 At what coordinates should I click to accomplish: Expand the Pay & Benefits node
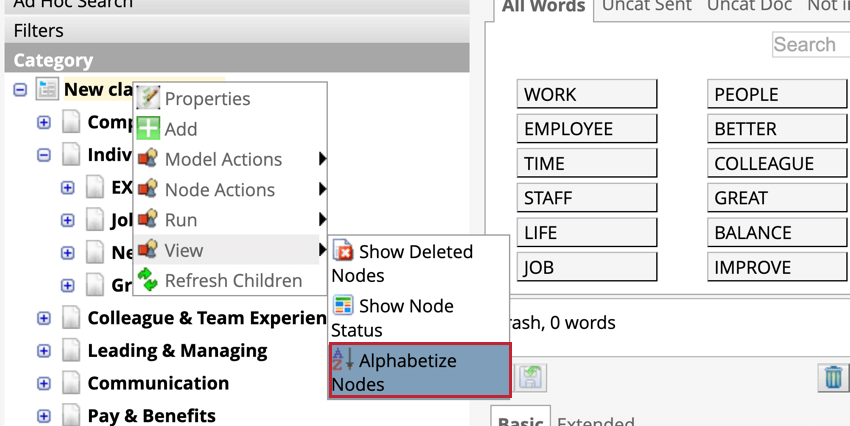pos(44,415)
